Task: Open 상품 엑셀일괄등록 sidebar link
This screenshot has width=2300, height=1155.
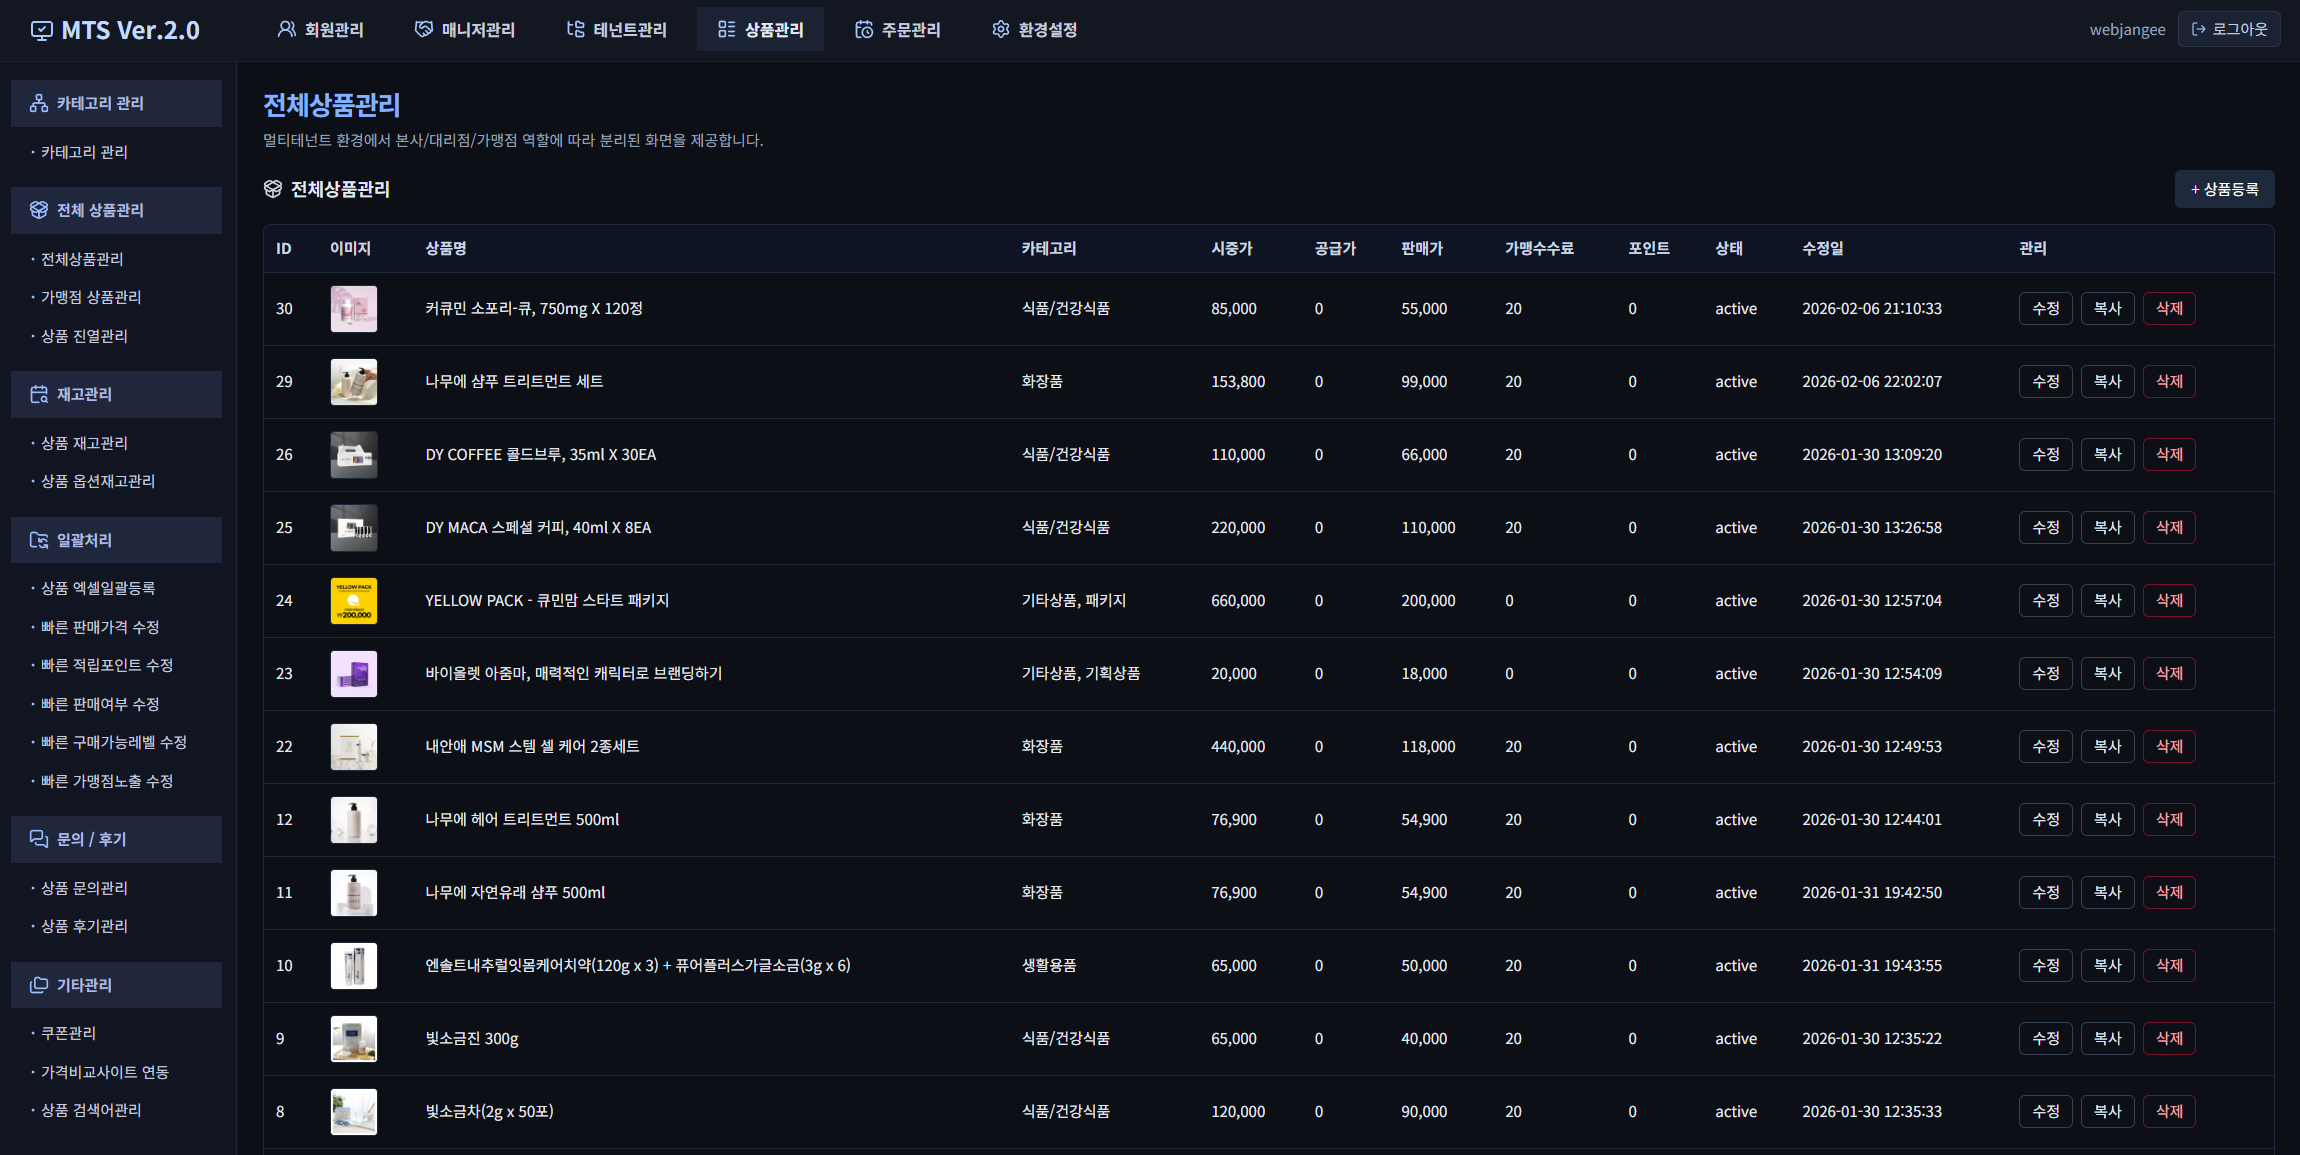Action: [98, 588]
